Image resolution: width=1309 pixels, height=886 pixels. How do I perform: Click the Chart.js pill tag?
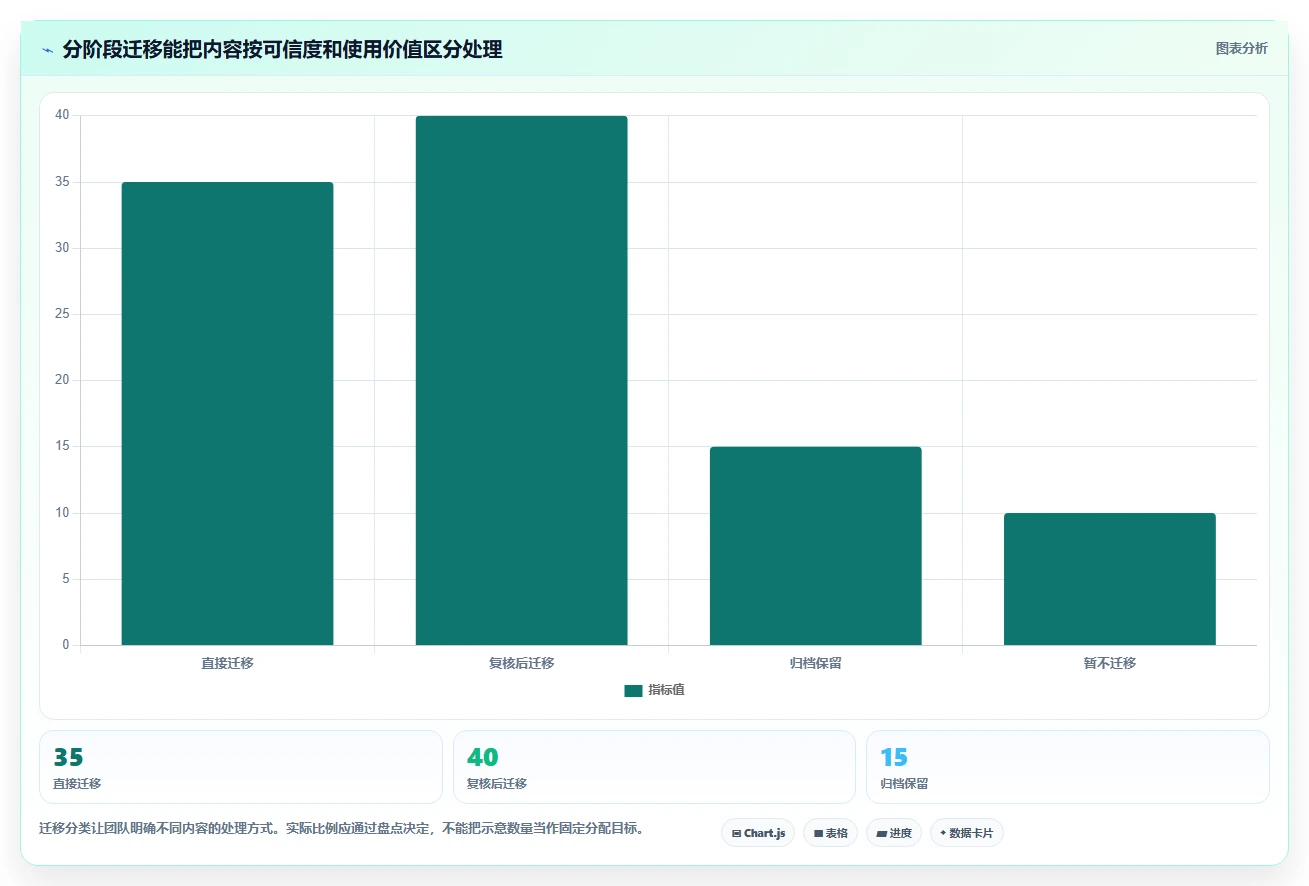click(758, 833)
